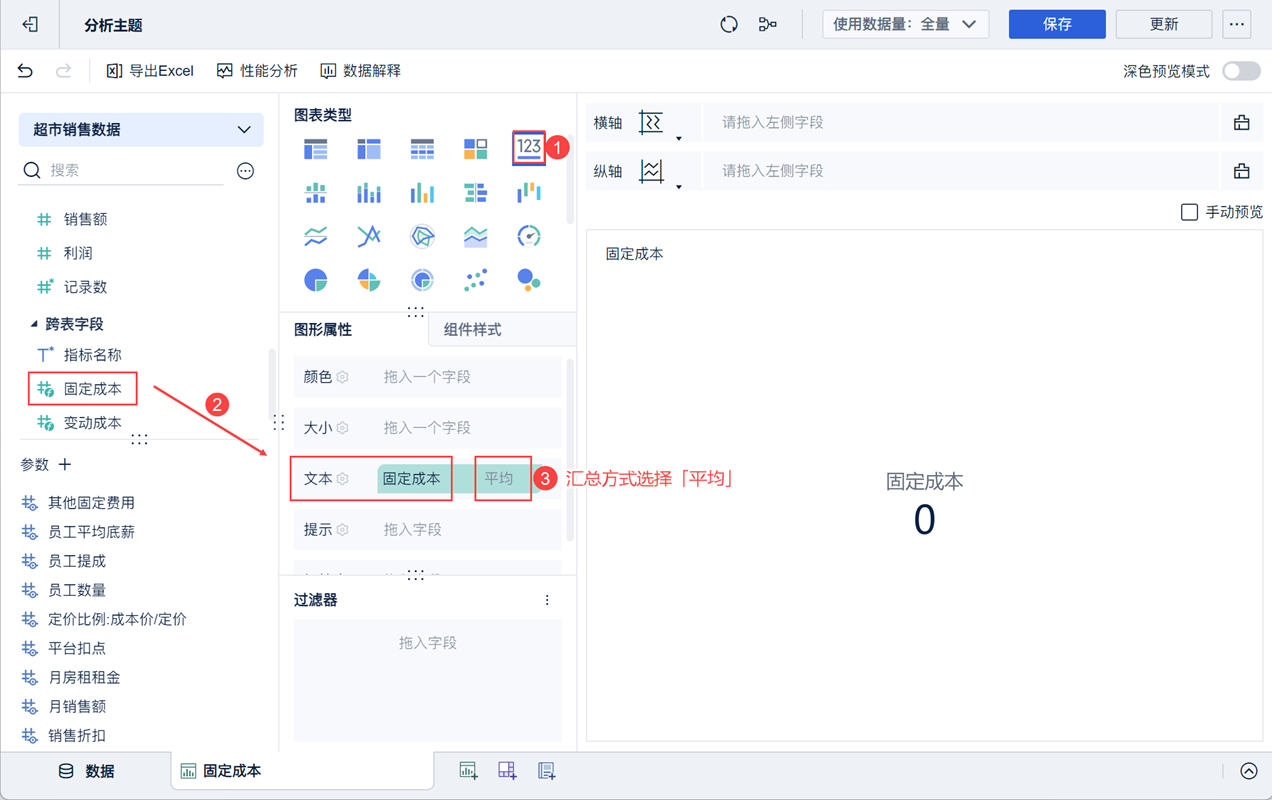The height and width of the screenshot is (800, 1272).
Task: Select the bubble chart type icon
Action: pos(529,280)
